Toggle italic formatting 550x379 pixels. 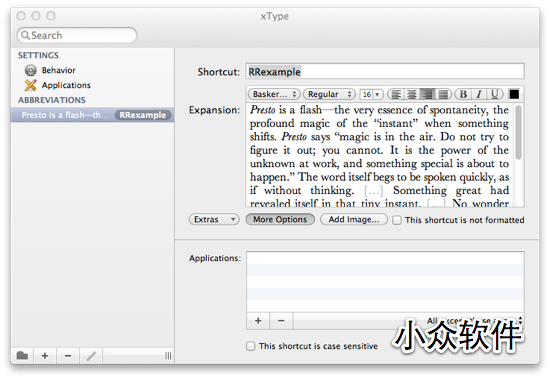click(479, 94)
